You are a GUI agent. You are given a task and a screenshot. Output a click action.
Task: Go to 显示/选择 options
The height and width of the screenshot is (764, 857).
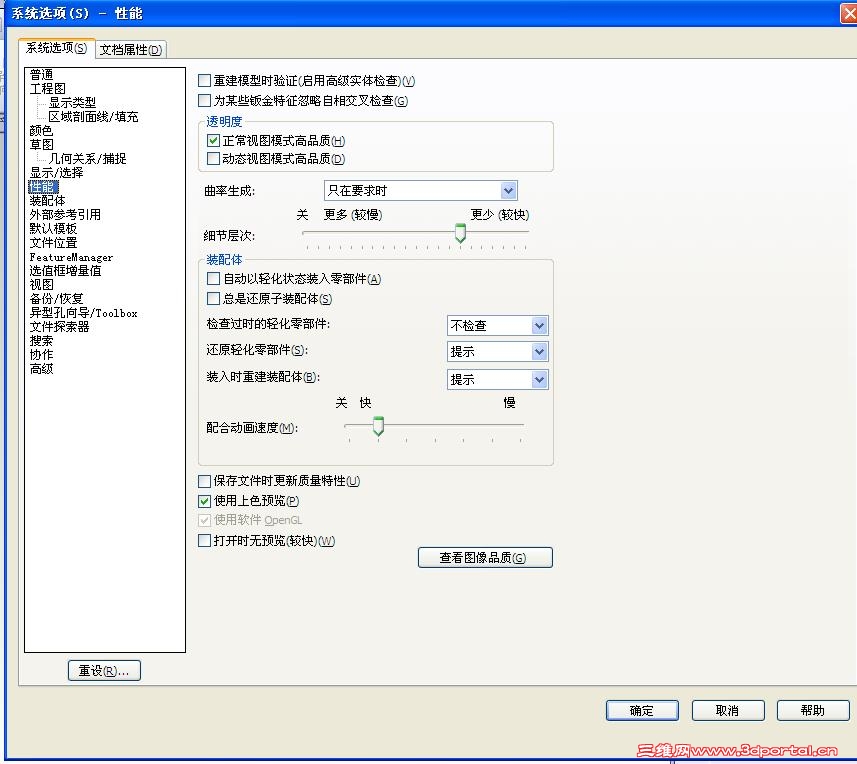56,173
